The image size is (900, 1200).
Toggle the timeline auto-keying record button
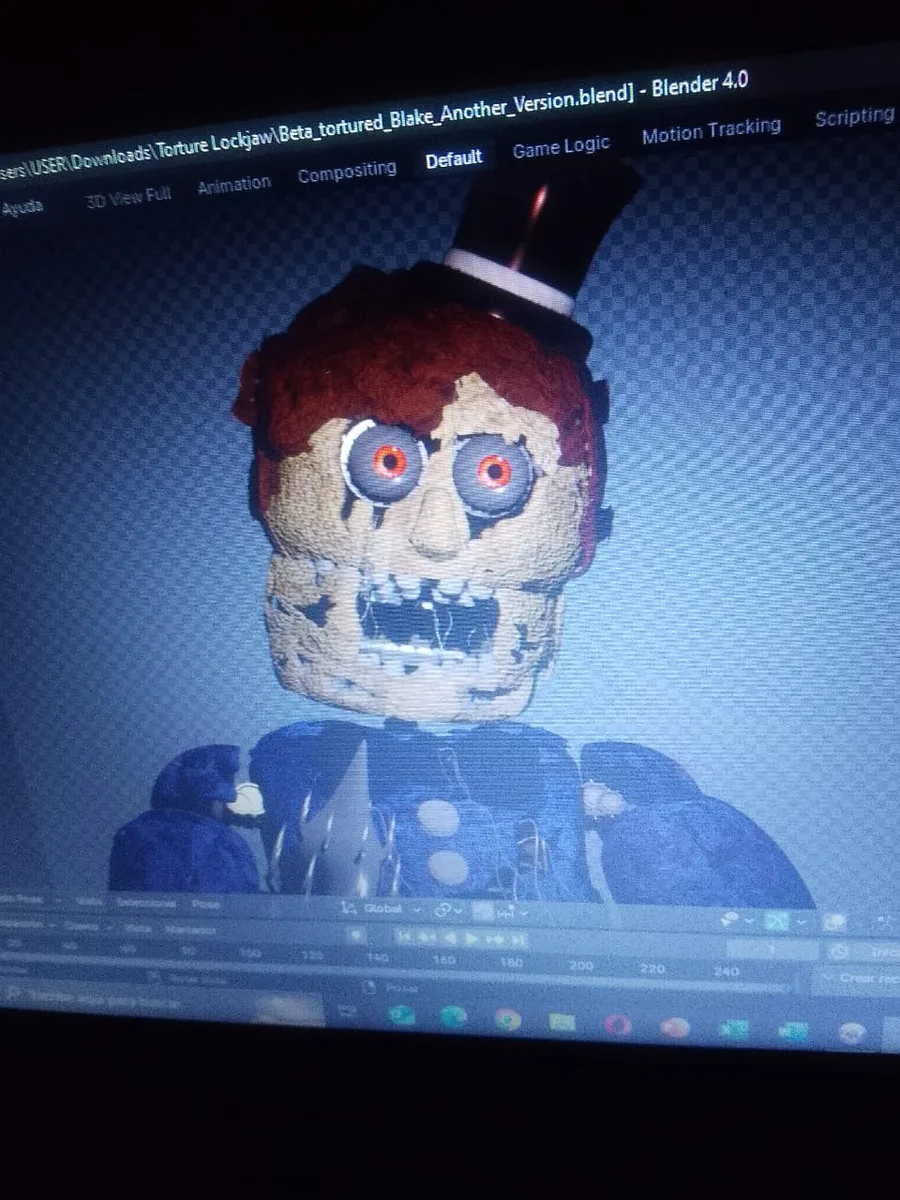click(x=357, y=935)
